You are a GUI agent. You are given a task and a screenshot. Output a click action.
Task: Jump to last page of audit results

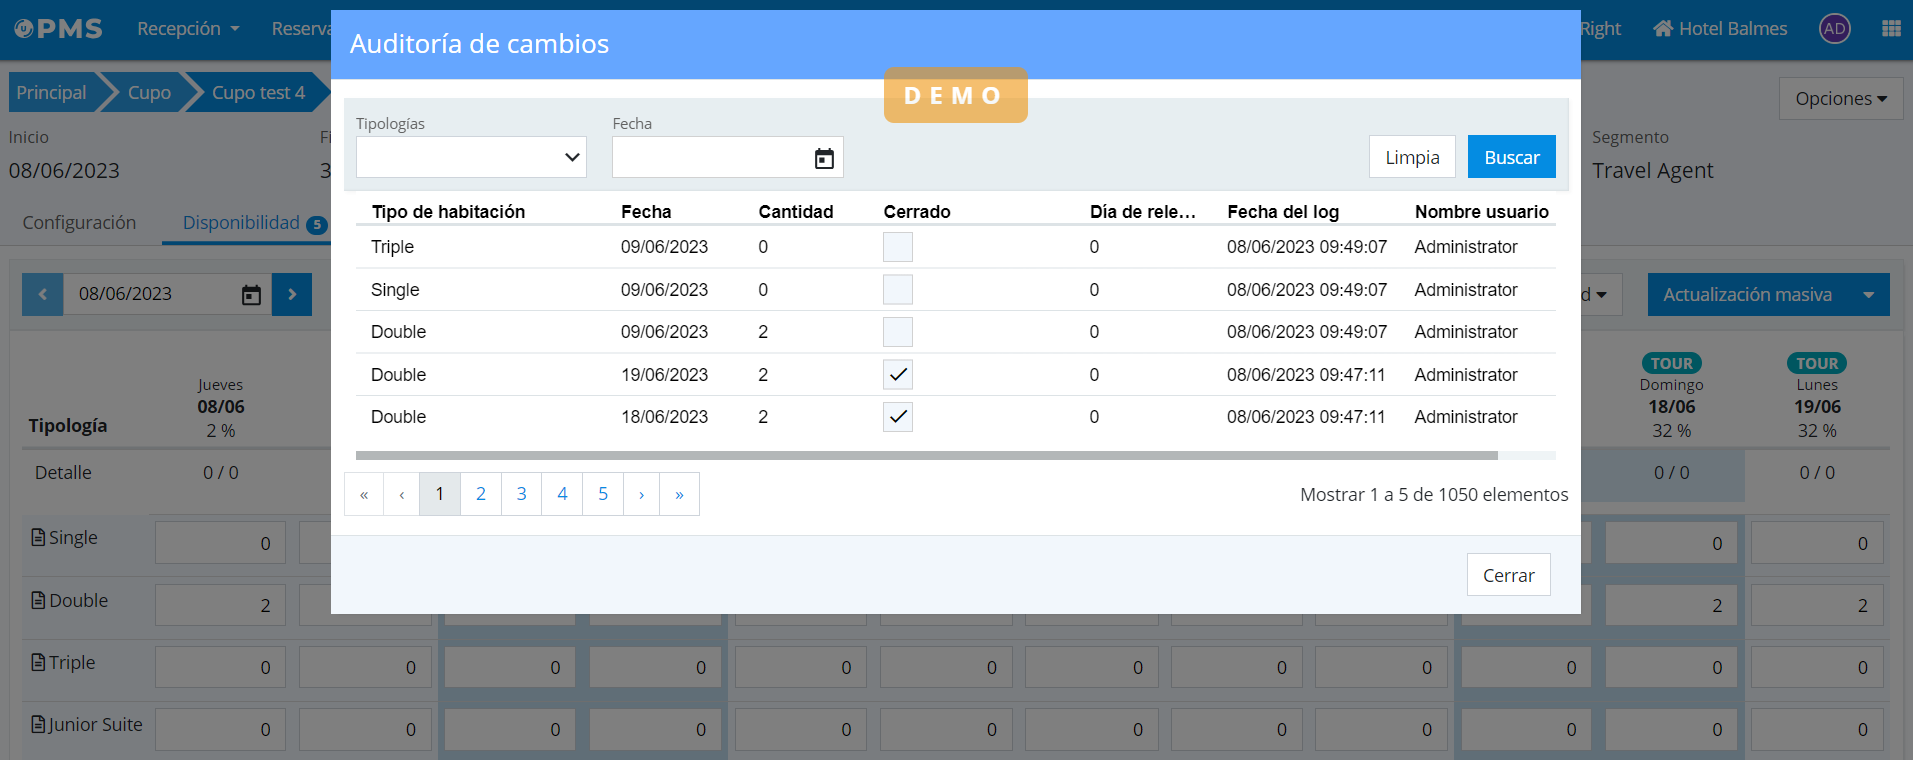pos(679,494)
